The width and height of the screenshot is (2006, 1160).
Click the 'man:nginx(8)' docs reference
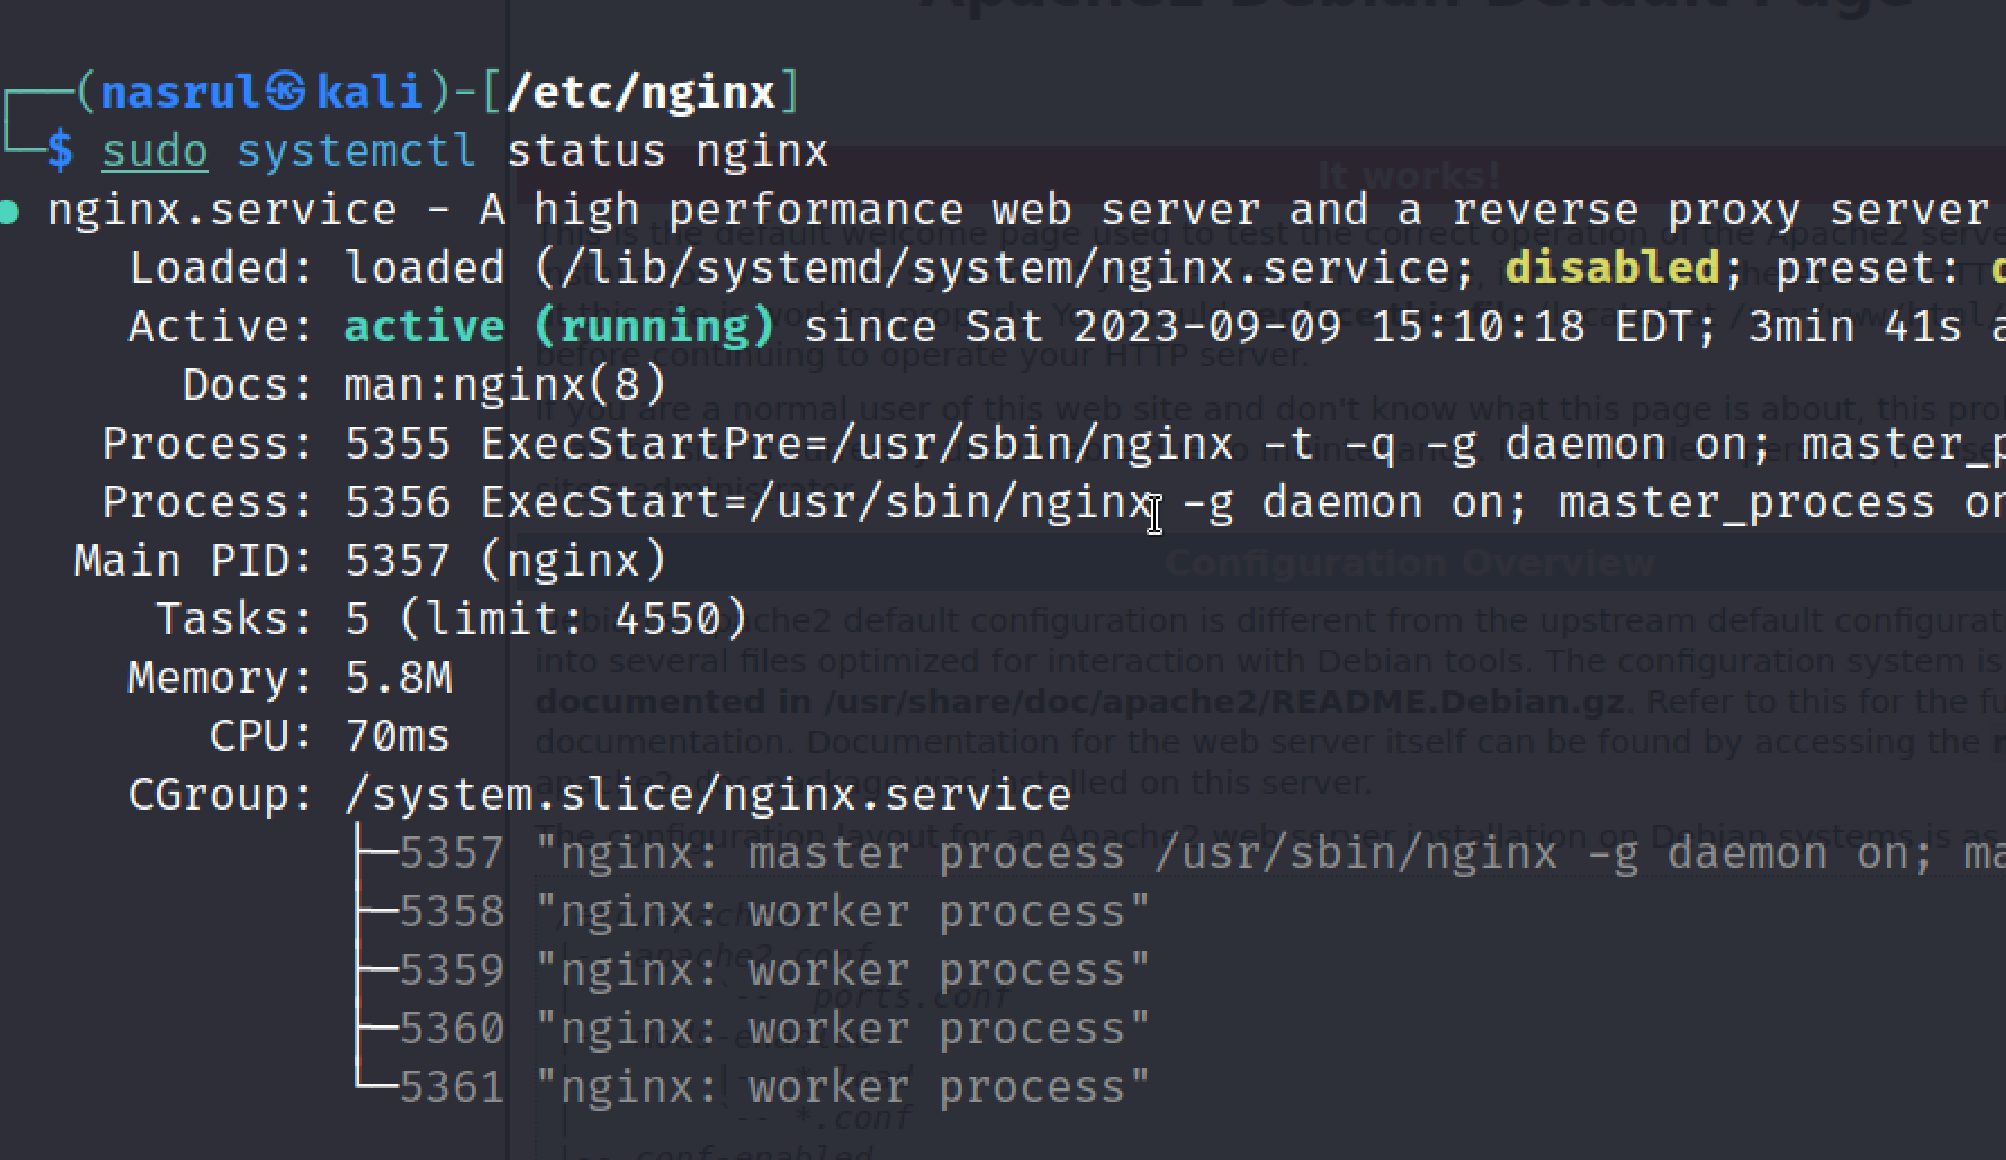pos(505,385)
